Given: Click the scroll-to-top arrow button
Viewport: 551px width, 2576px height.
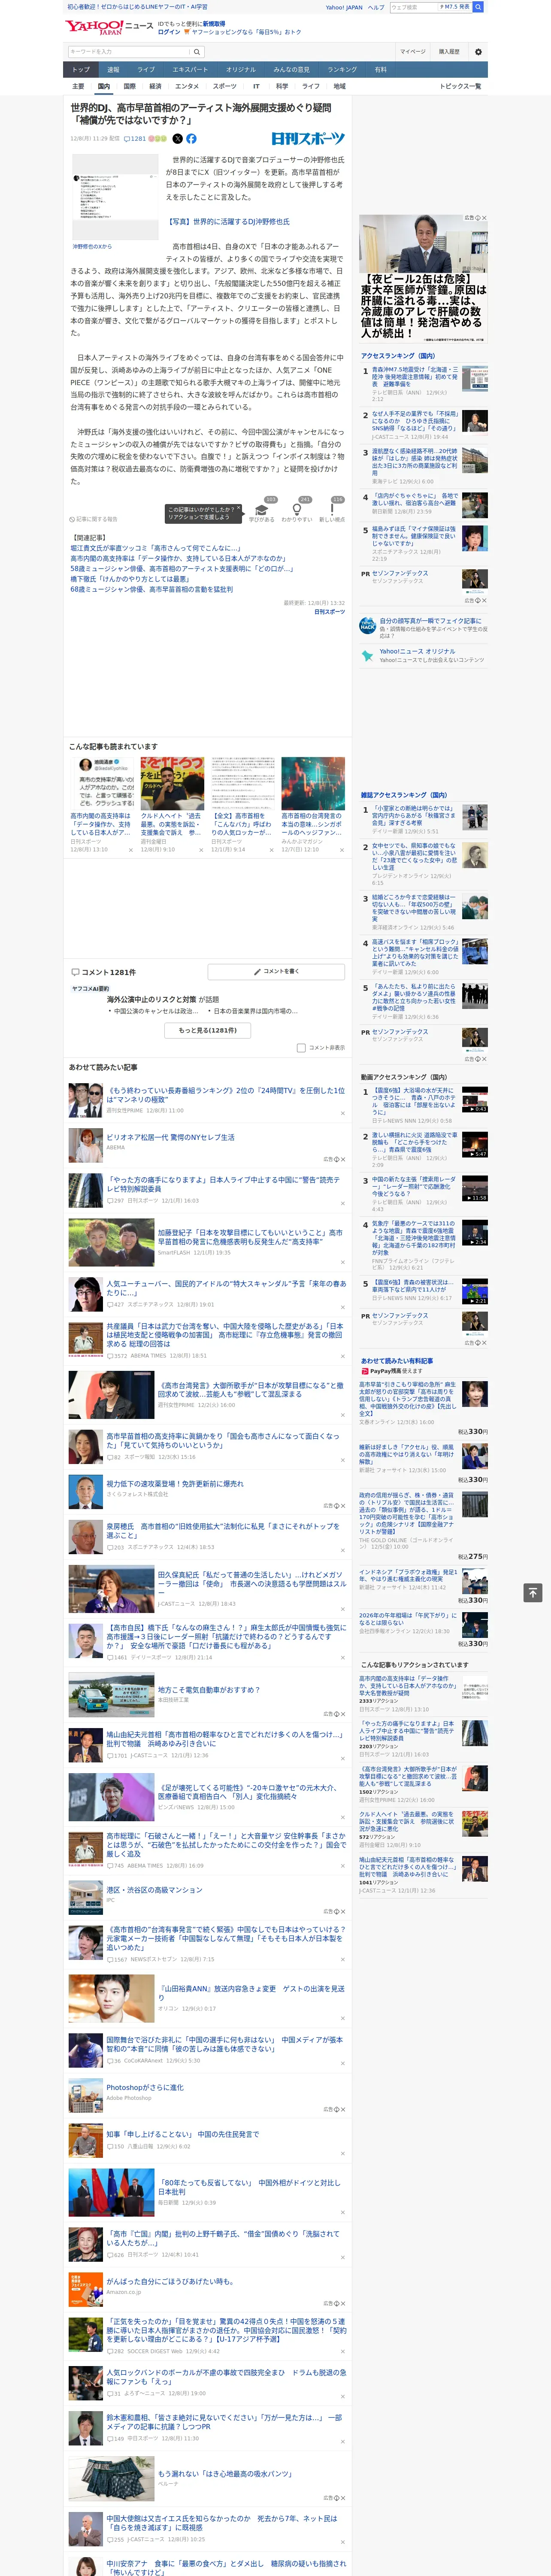Looking at the screenshot, I should (x=533, y=1592).
